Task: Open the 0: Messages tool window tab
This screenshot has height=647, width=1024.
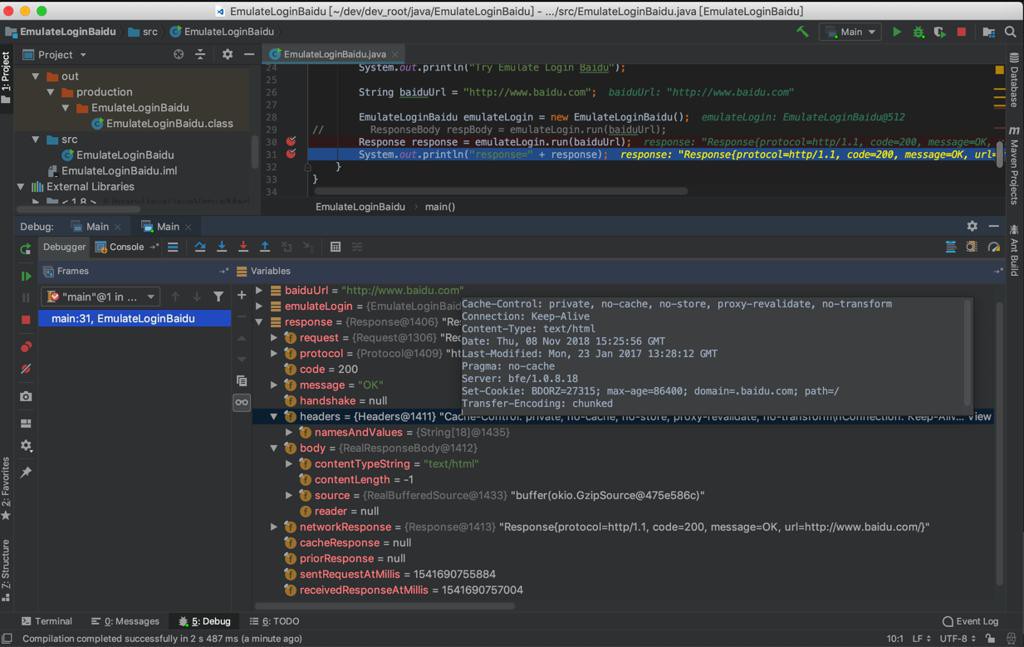Action: (125, 621)
